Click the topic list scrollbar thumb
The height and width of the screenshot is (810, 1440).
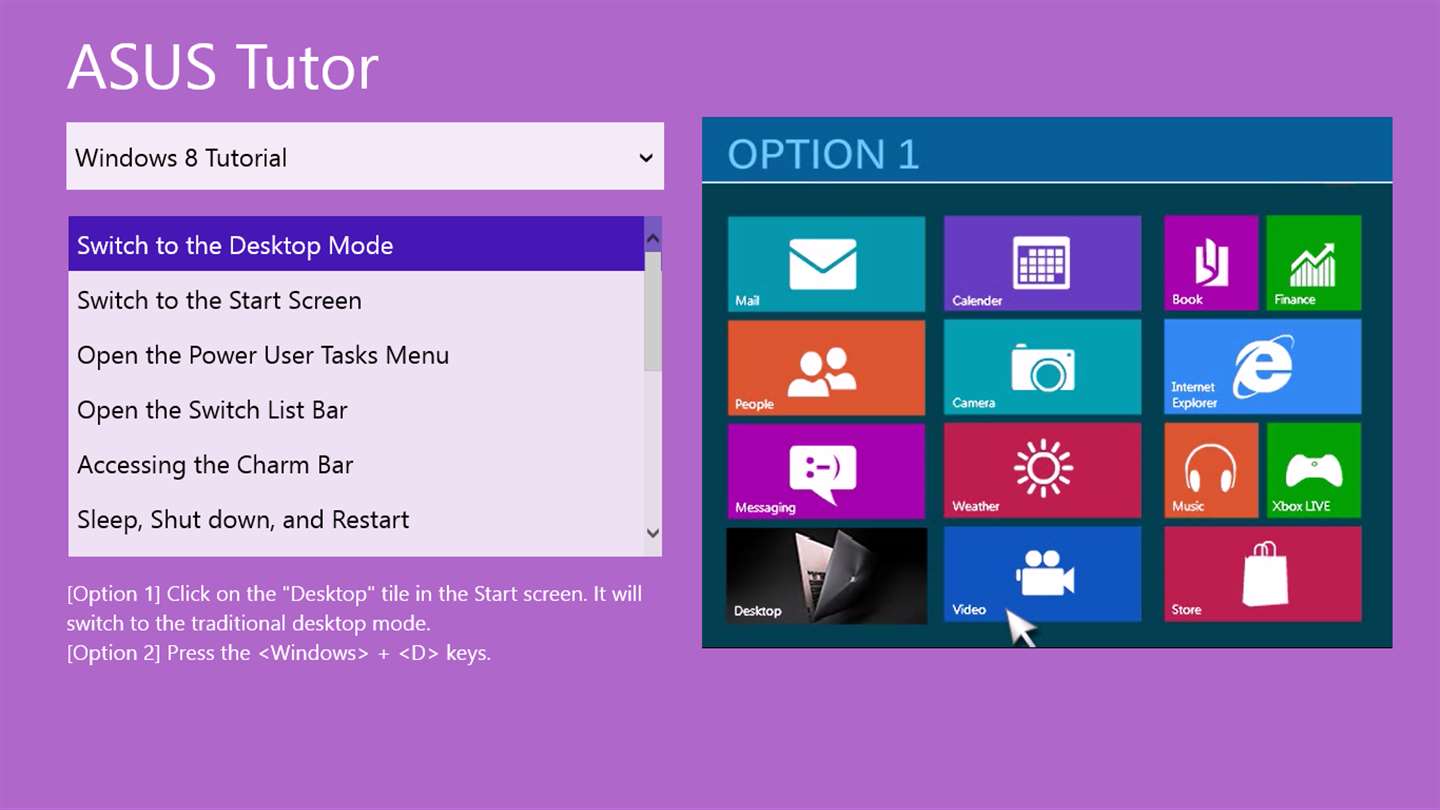tap(653, 311)
